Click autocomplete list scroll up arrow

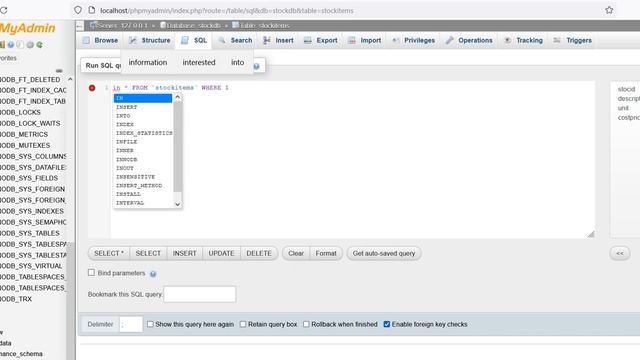[178, 97]
